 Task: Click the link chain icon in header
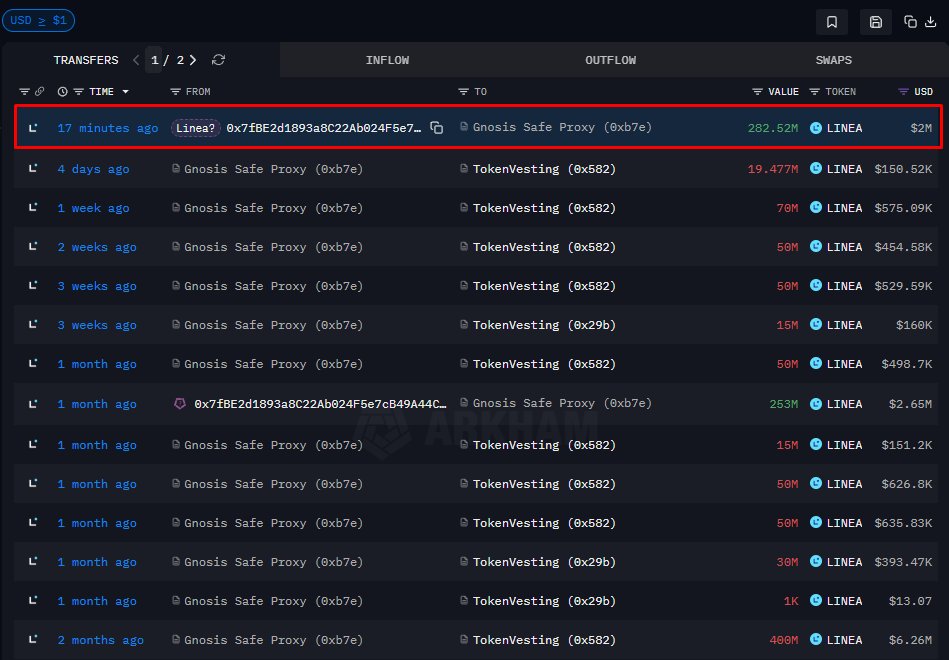point(39,91)
